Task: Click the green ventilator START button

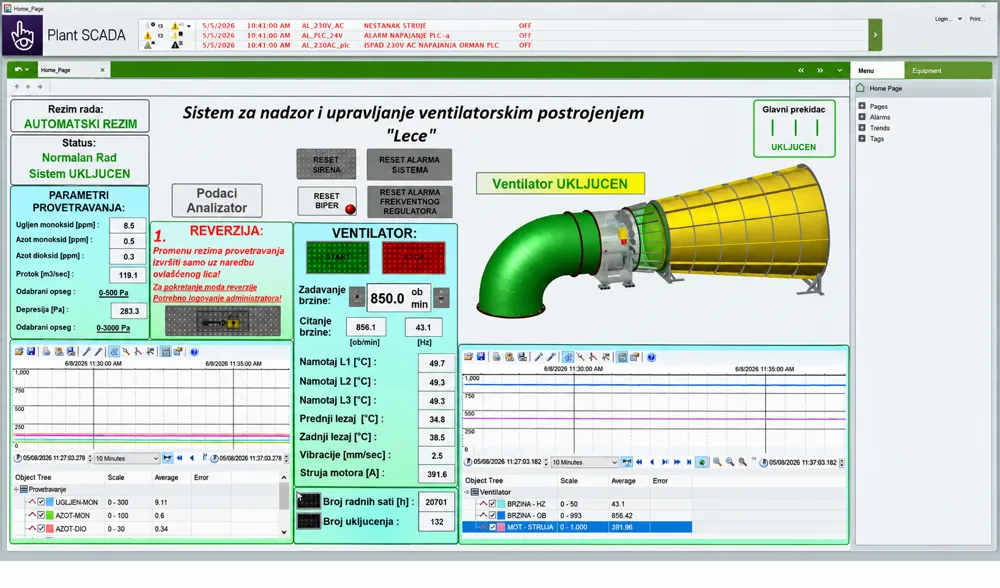Action: point(337,257)
